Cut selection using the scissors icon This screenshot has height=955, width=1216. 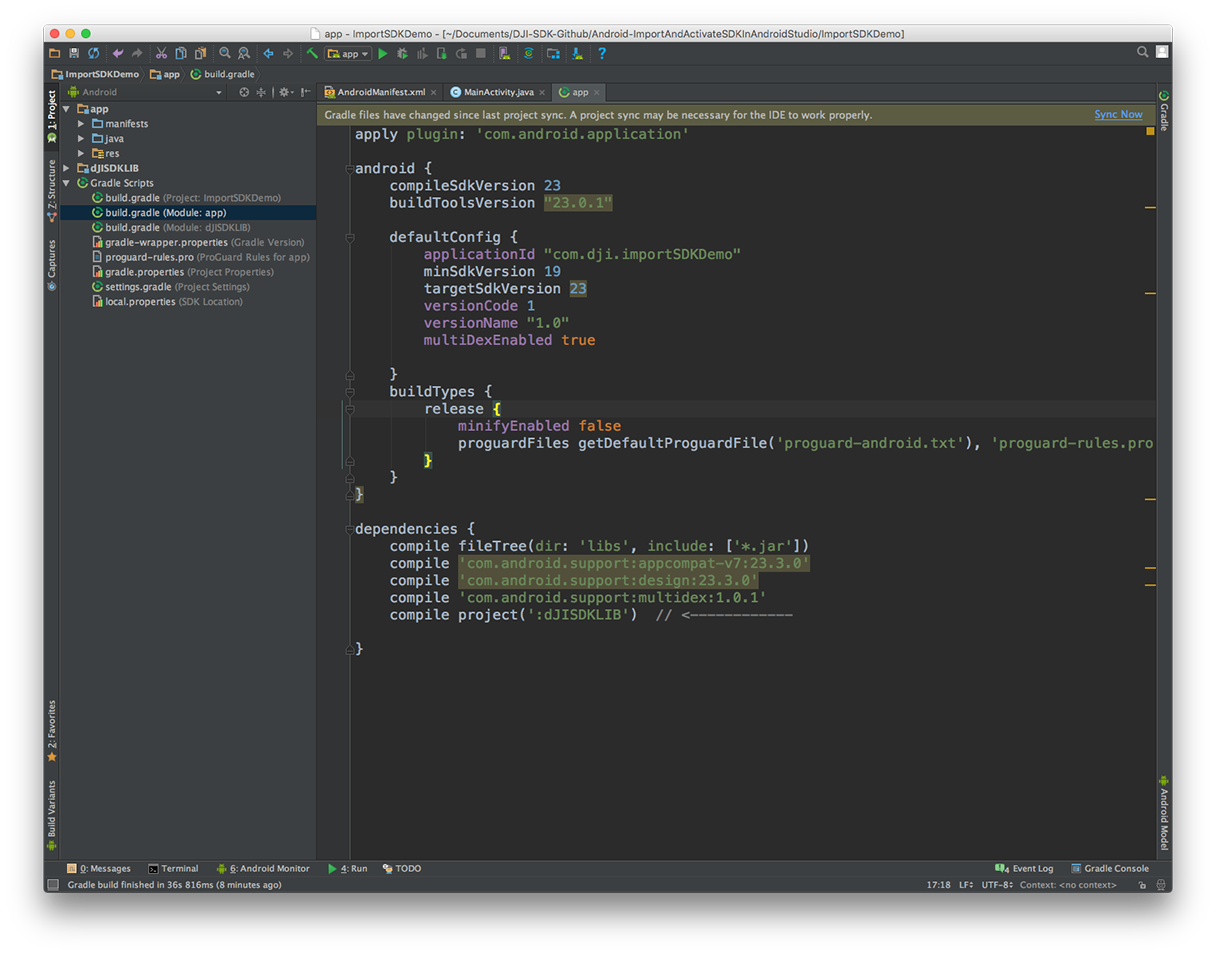(161, 54)
